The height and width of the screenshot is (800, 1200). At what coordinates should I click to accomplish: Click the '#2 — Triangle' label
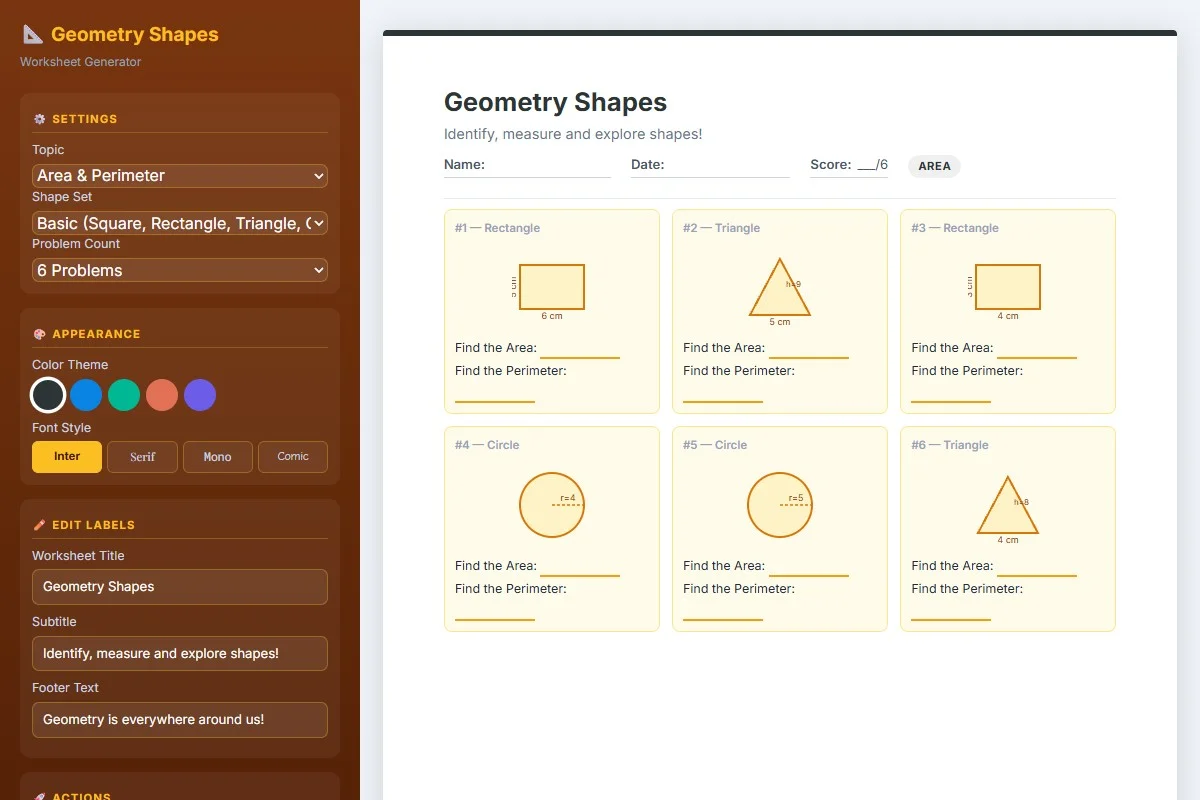coord(722,228)
